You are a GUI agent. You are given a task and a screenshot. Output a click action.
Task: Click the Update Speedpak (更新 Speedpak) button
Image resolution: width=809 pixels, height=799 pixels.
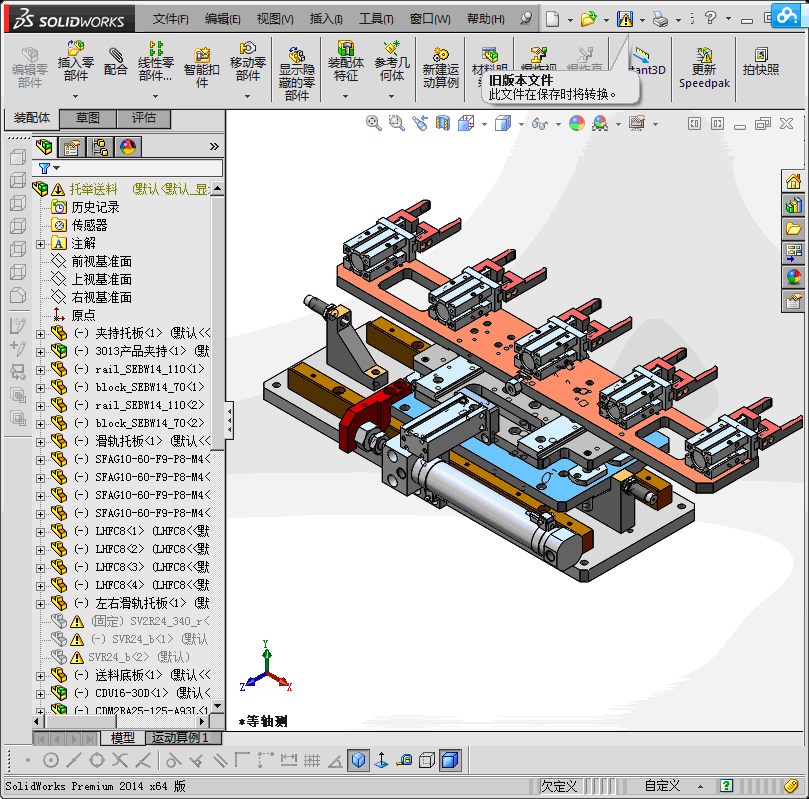[x=704, y=67]
